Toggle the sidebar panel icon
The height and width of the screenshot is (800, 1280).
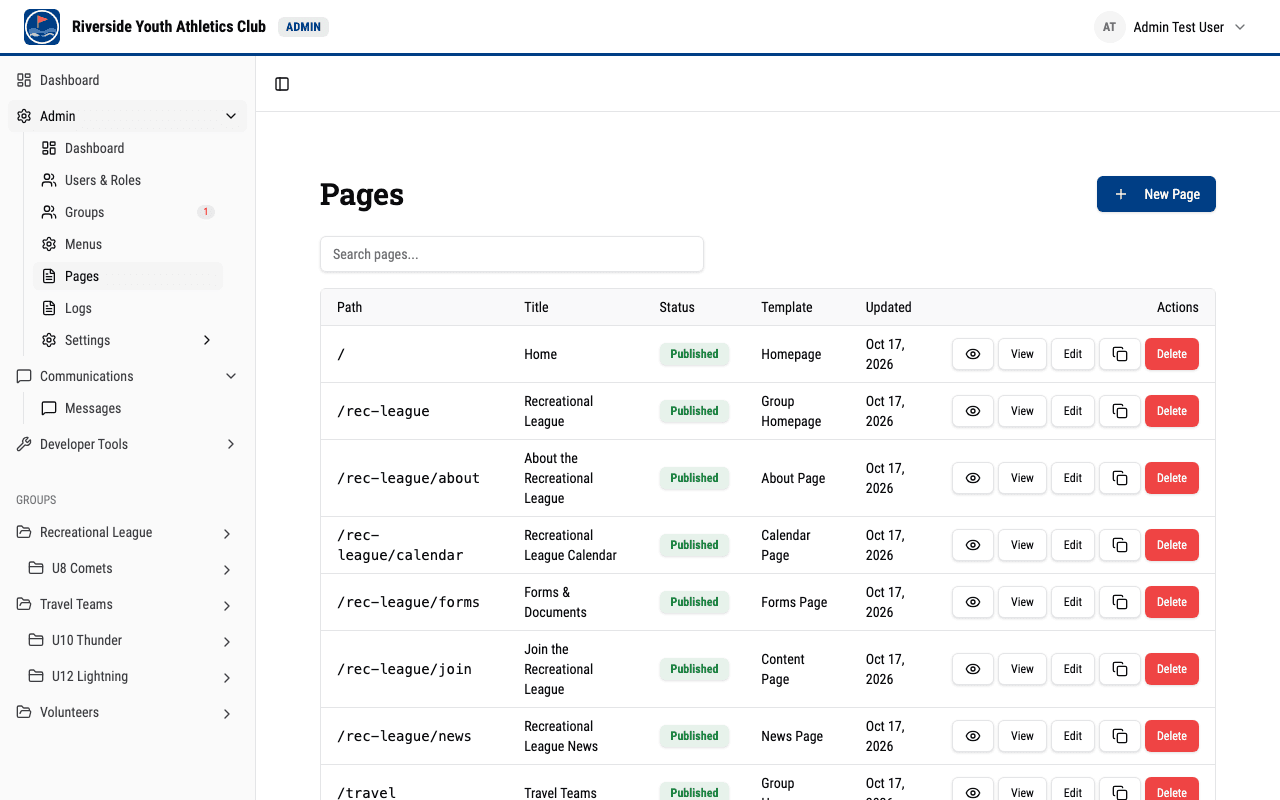pos(282,84)
